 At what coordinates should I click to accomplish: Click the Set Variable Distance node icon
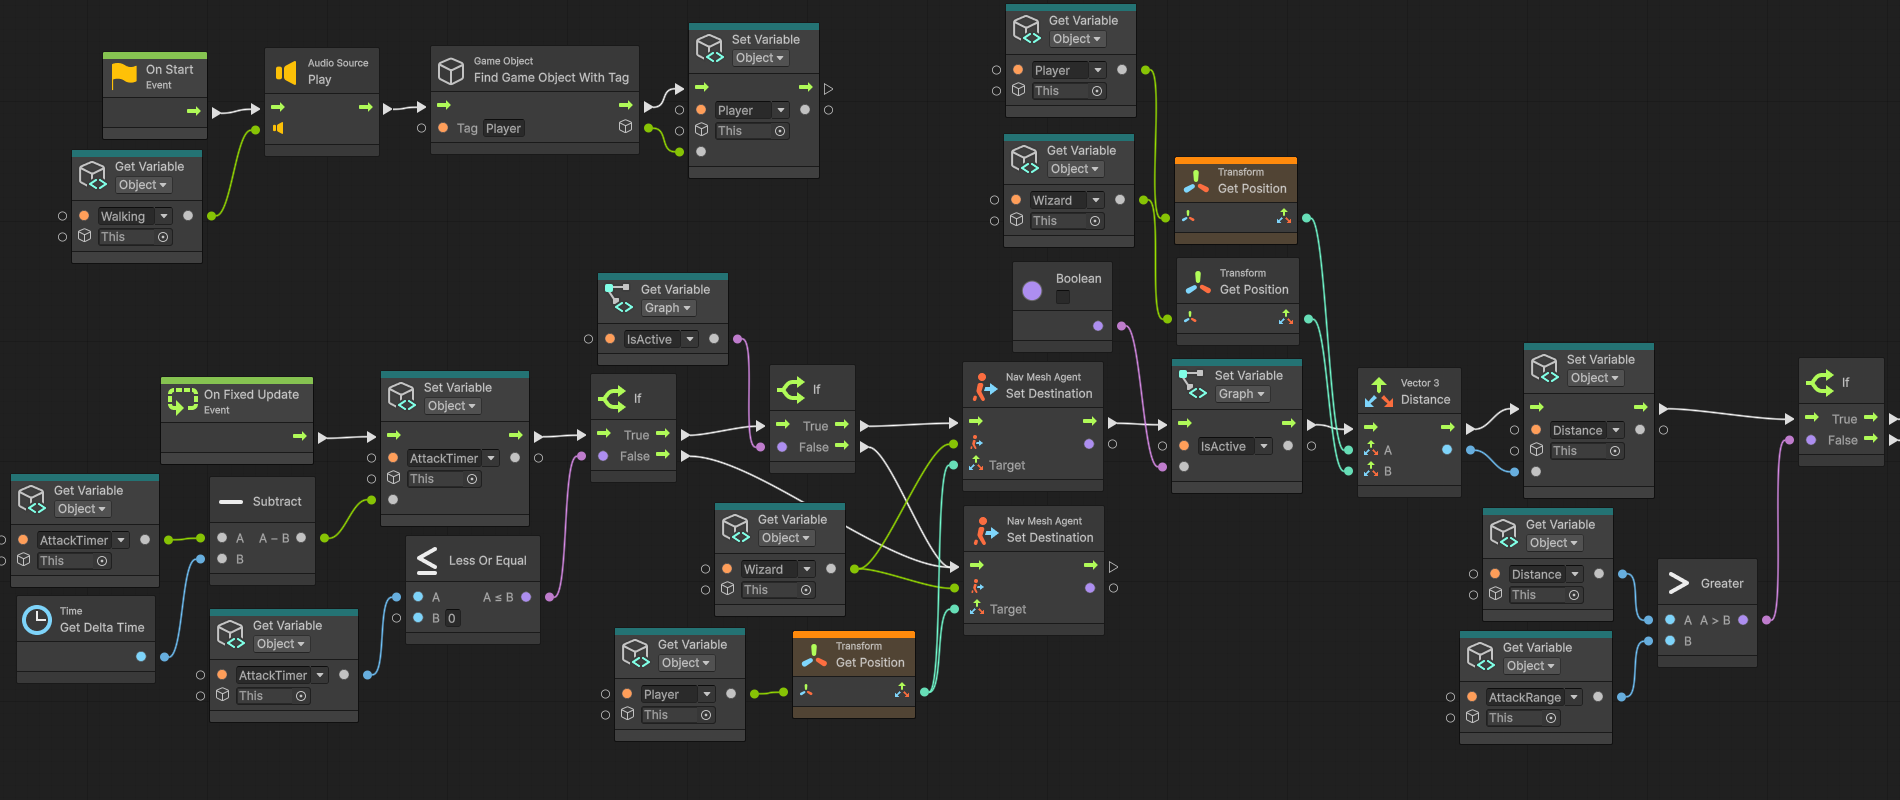(1545, 368)
